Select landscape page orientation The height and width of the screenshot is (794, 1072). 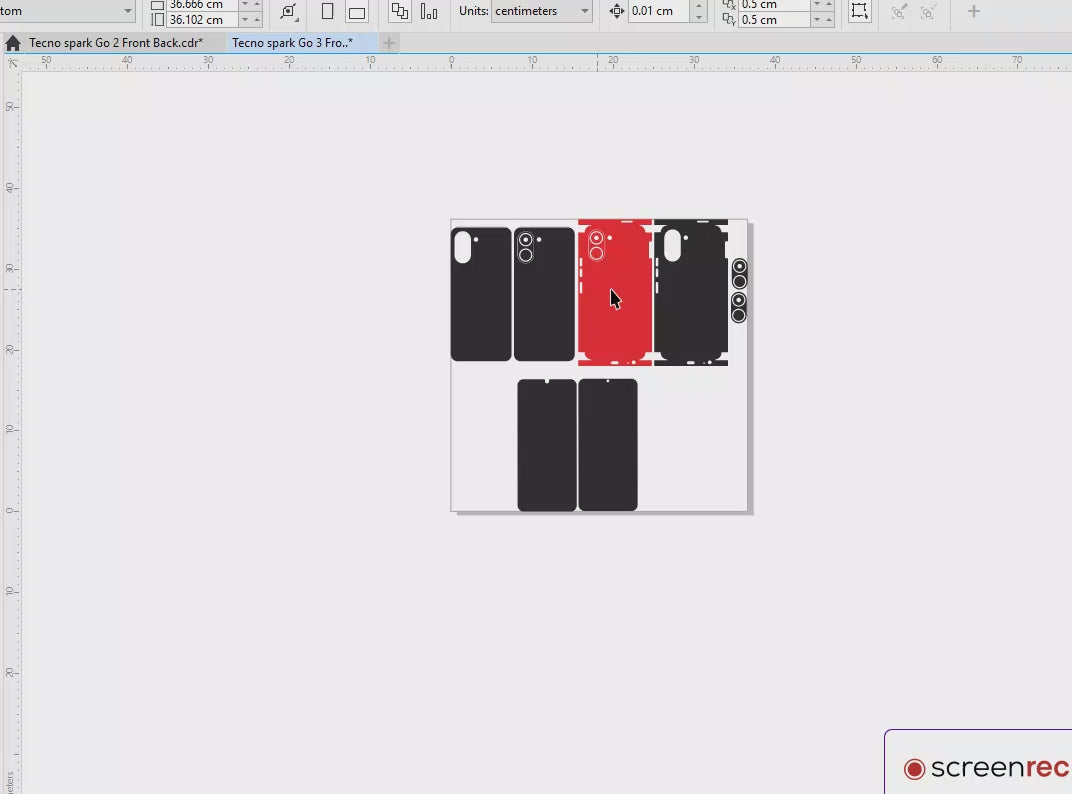[x=356, y=12]
